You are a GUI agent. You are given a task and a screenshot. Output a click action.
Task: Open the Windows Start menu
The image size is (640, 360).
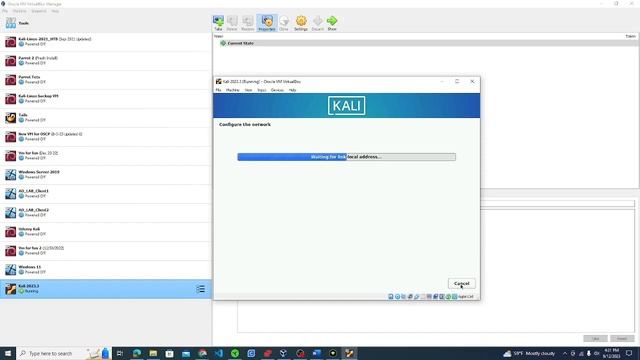tap(8, 353)
